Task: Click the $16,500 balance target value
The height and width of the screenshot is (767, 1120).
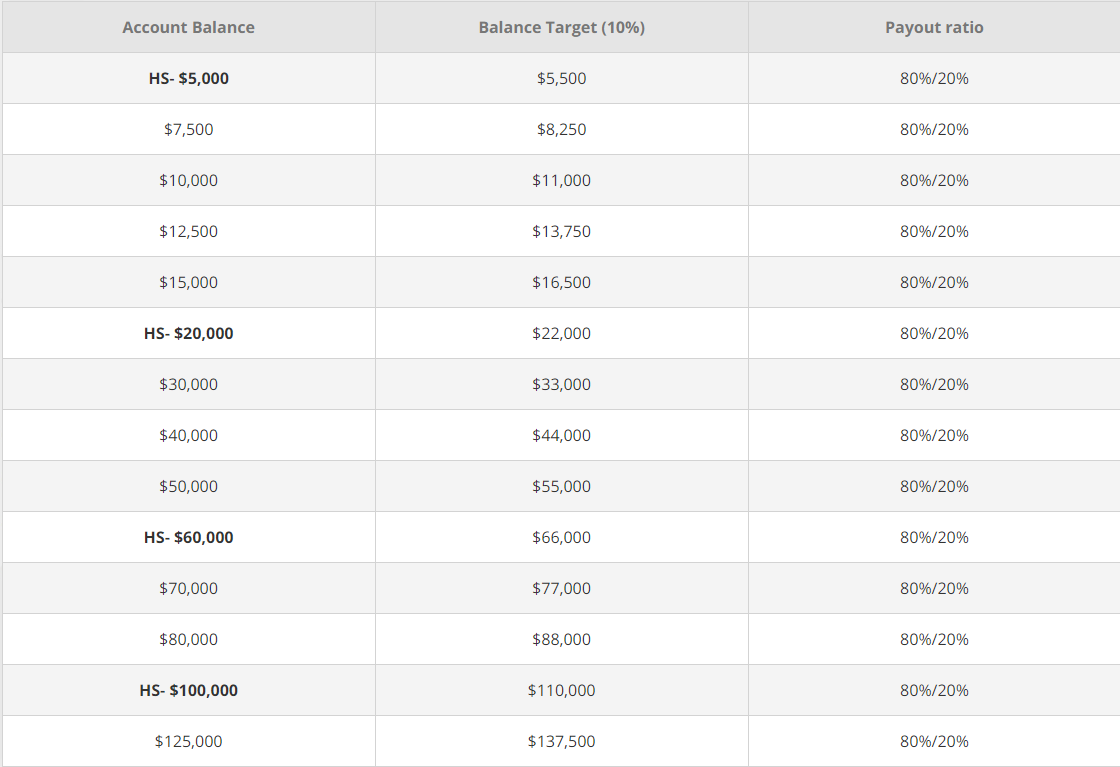Action: tap(561, 282)
